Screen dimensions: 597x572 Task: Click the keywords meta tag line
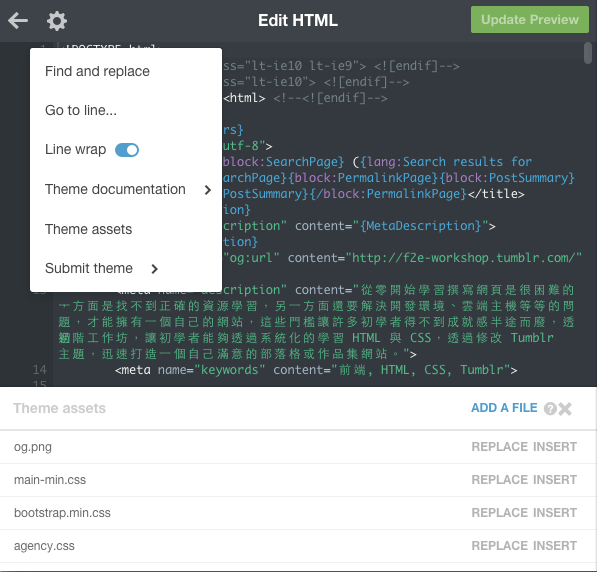(x=316, y=370)
